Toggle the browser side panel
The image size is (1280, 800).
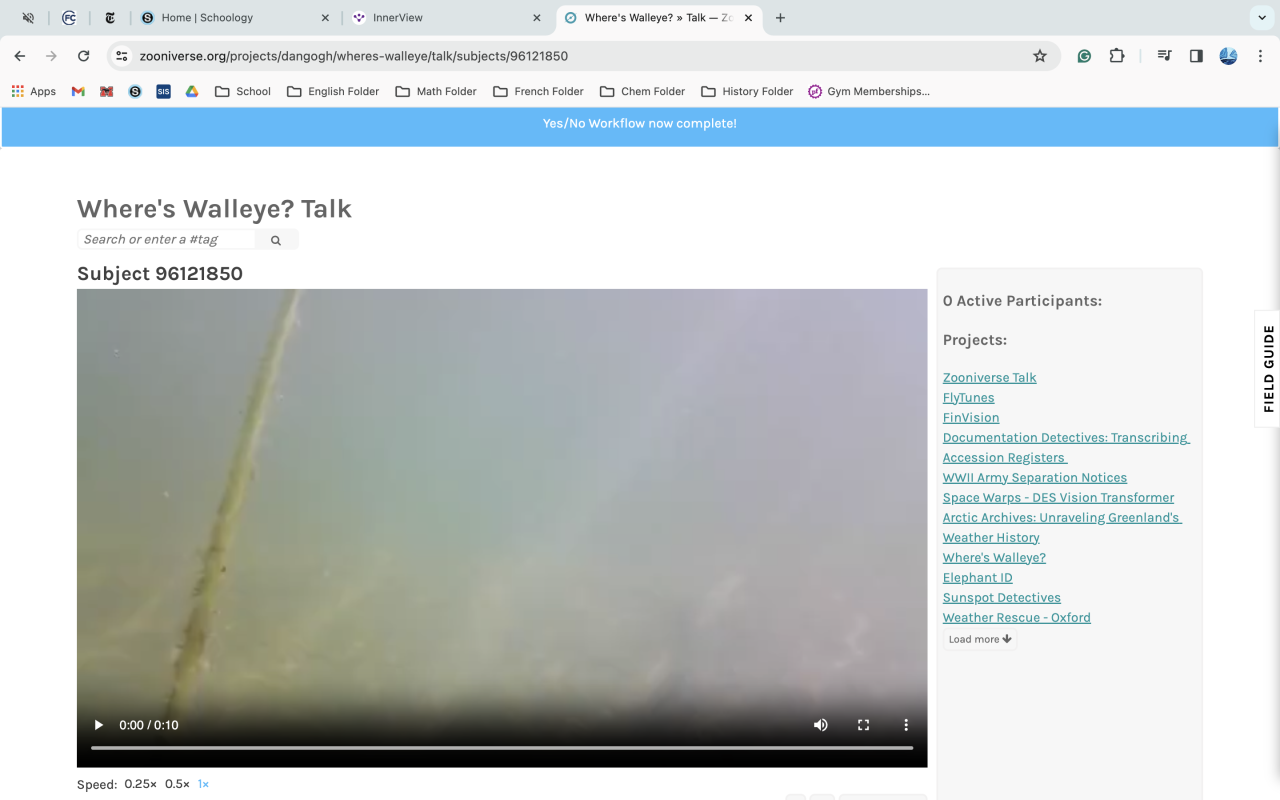point(1196,56)
